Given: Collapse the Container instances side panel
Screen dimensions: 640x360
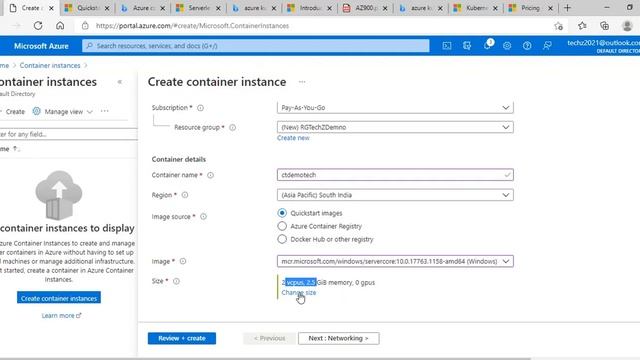Looking at the screenshot, I should pos(120,82).
